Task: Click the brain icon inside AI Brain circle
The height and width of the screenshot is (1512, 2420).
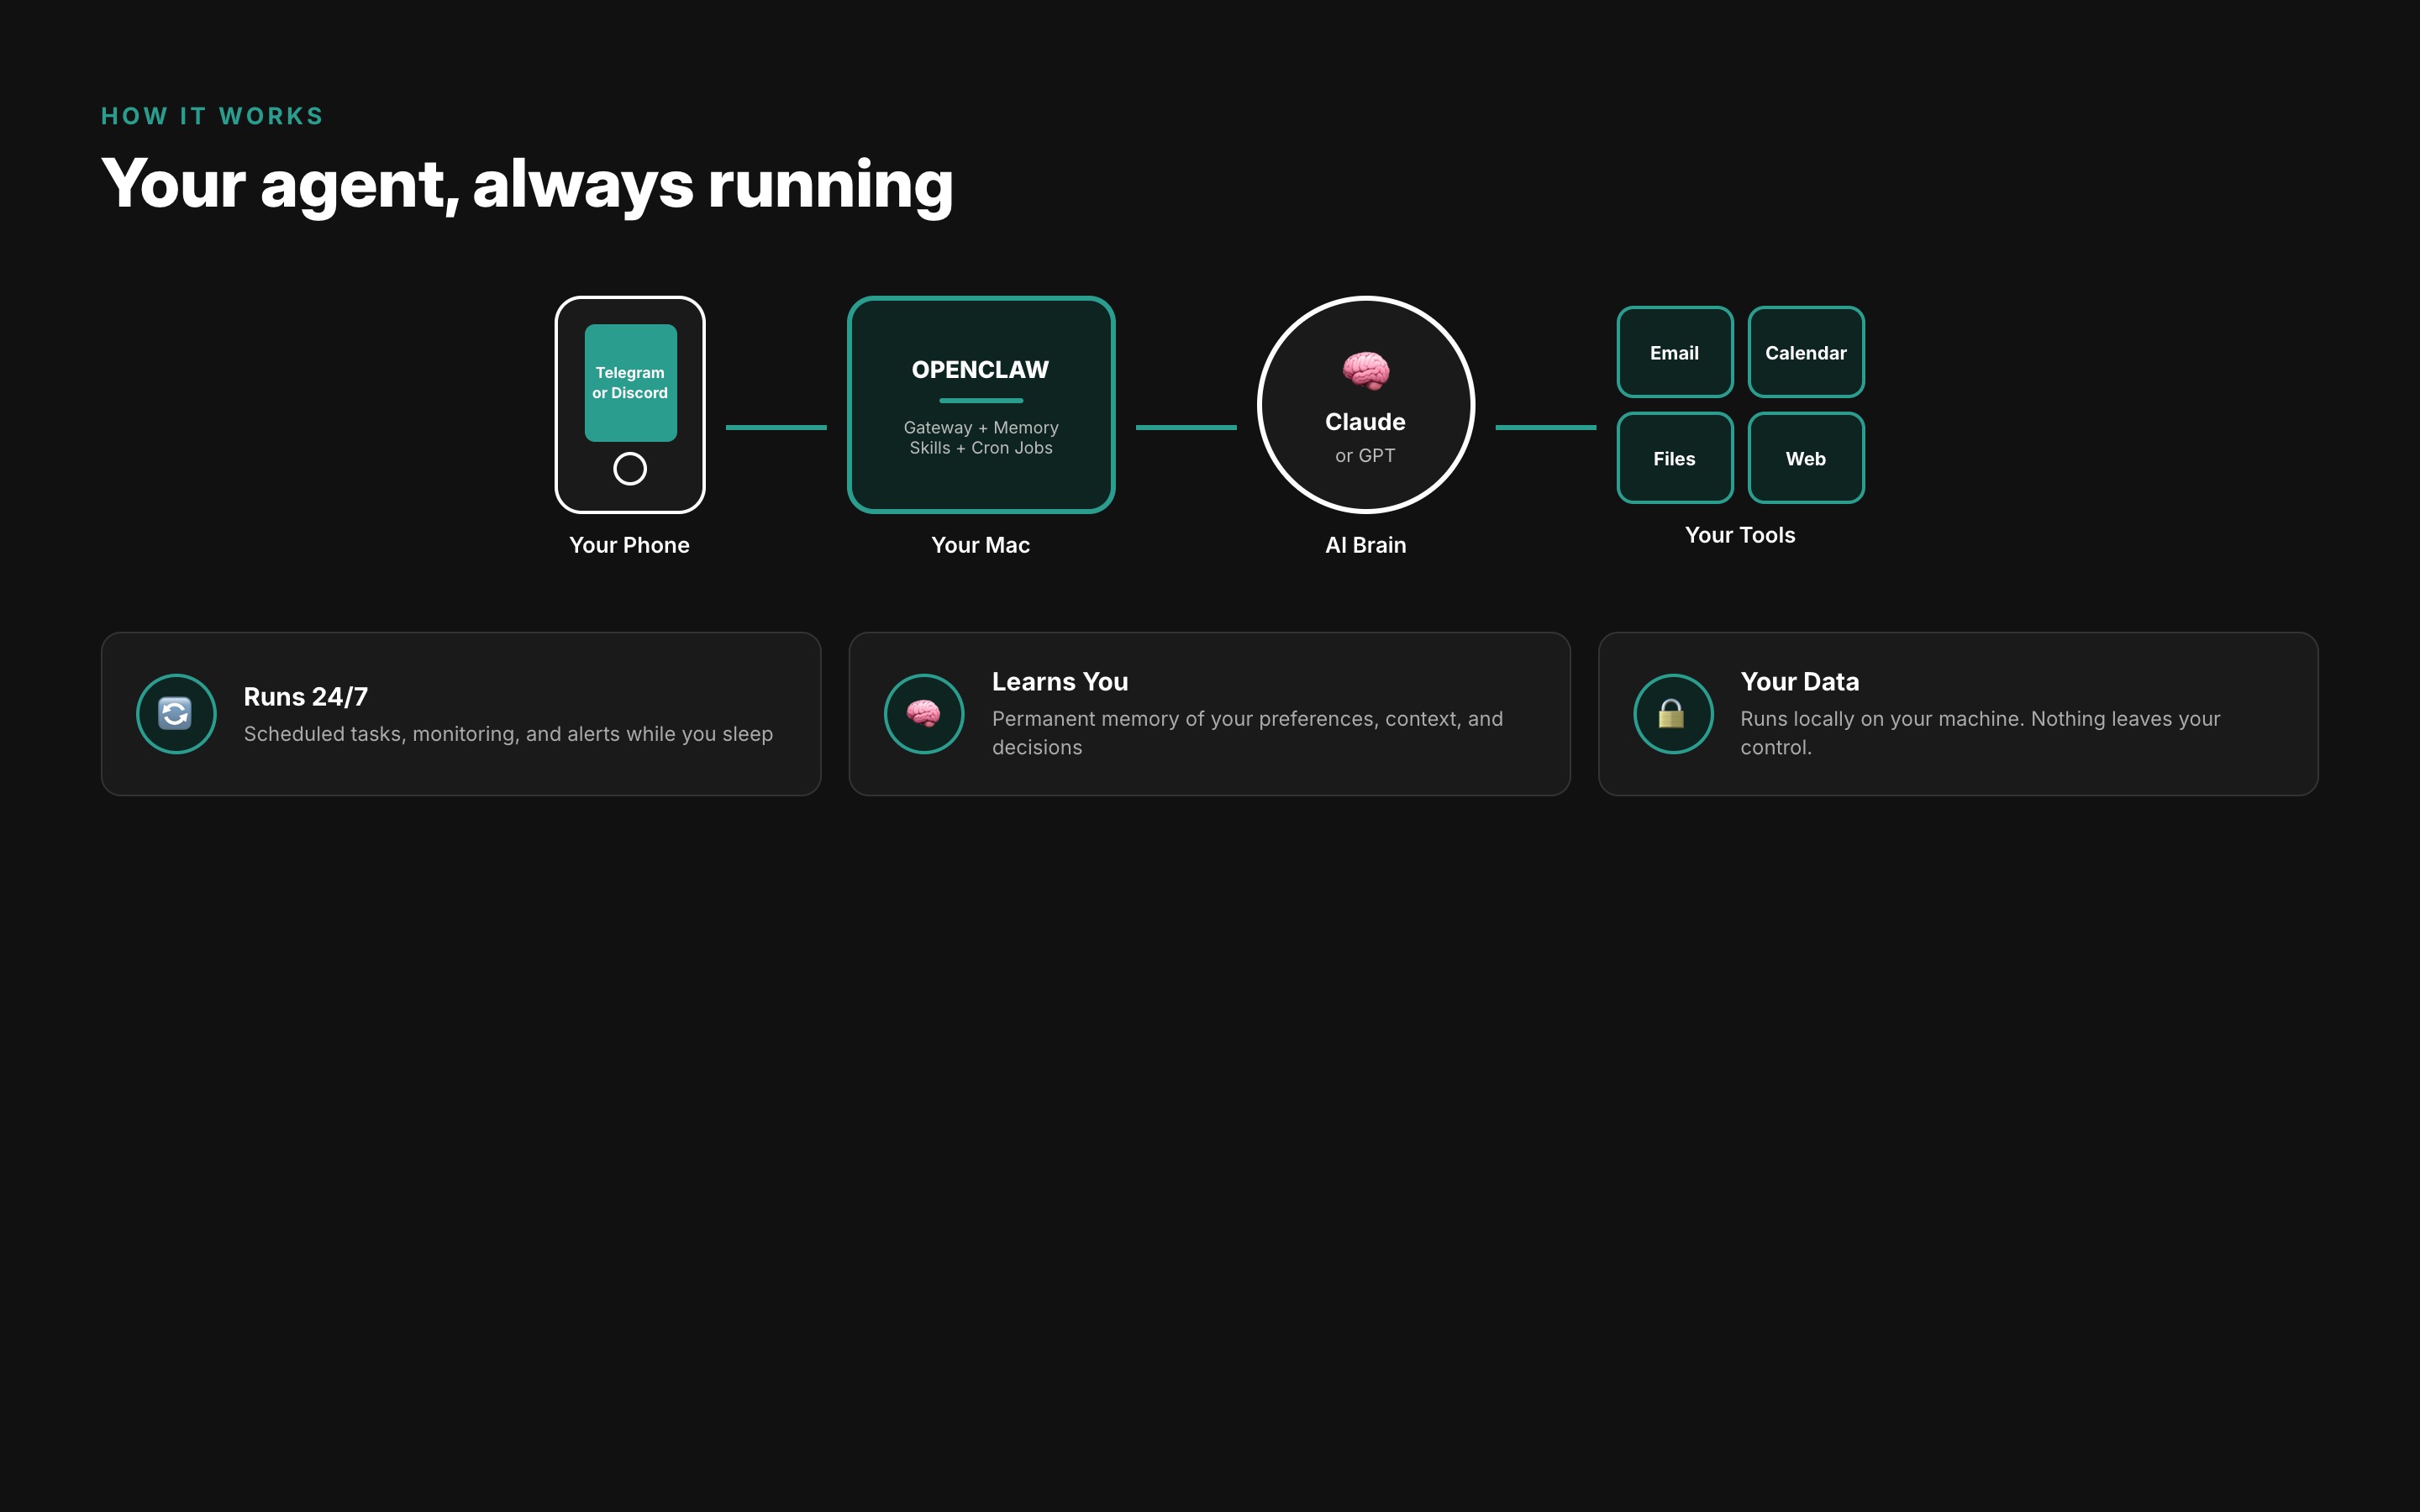Action: (x=1365, y=371)
